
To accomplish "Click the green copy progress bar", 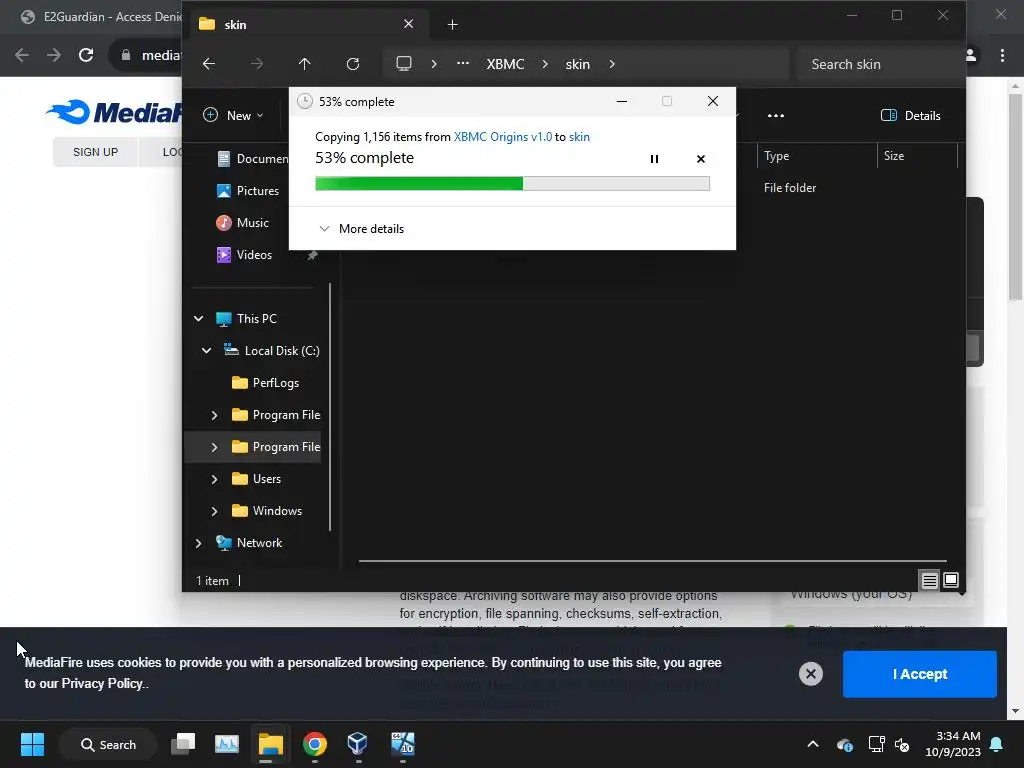I will 512,184.
